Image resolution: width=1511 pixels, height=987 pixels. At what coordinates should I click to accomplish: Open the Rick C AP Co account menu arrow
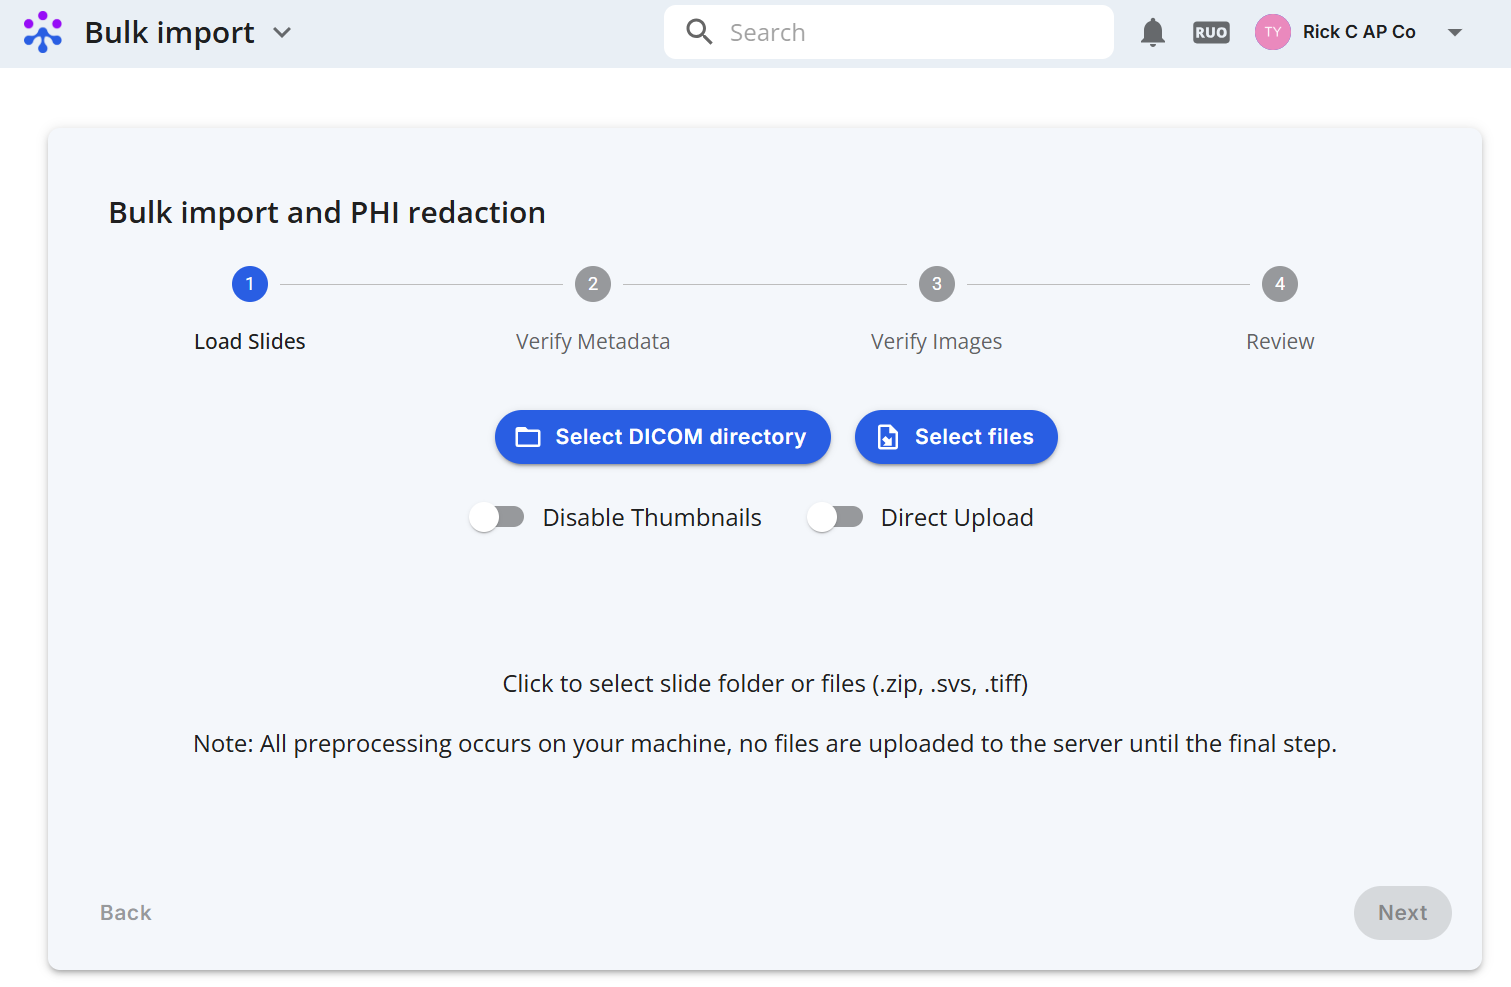pyautogui.click(x=1455, y=33)
